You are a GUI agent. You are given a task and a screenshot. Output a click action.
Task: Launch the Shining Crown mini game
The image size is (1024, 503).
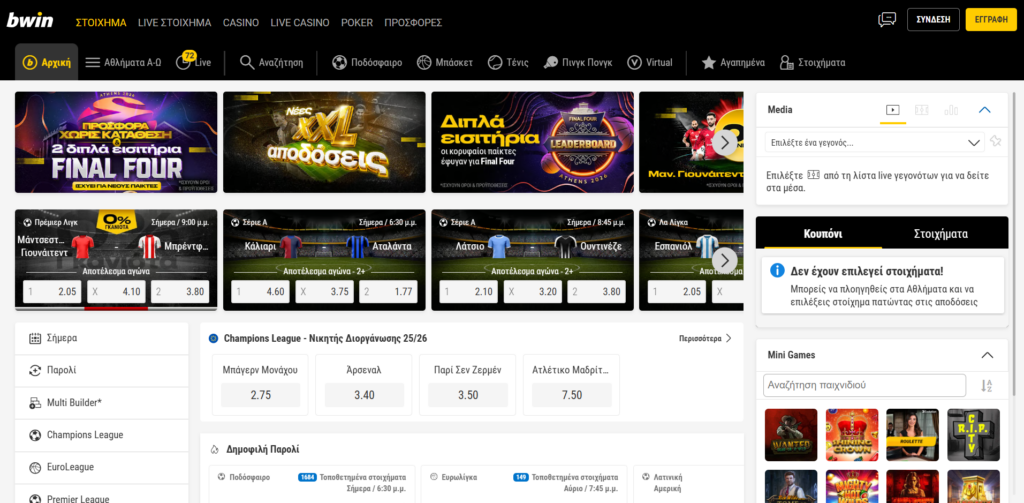pyautogui.click(x=852, y=435)
